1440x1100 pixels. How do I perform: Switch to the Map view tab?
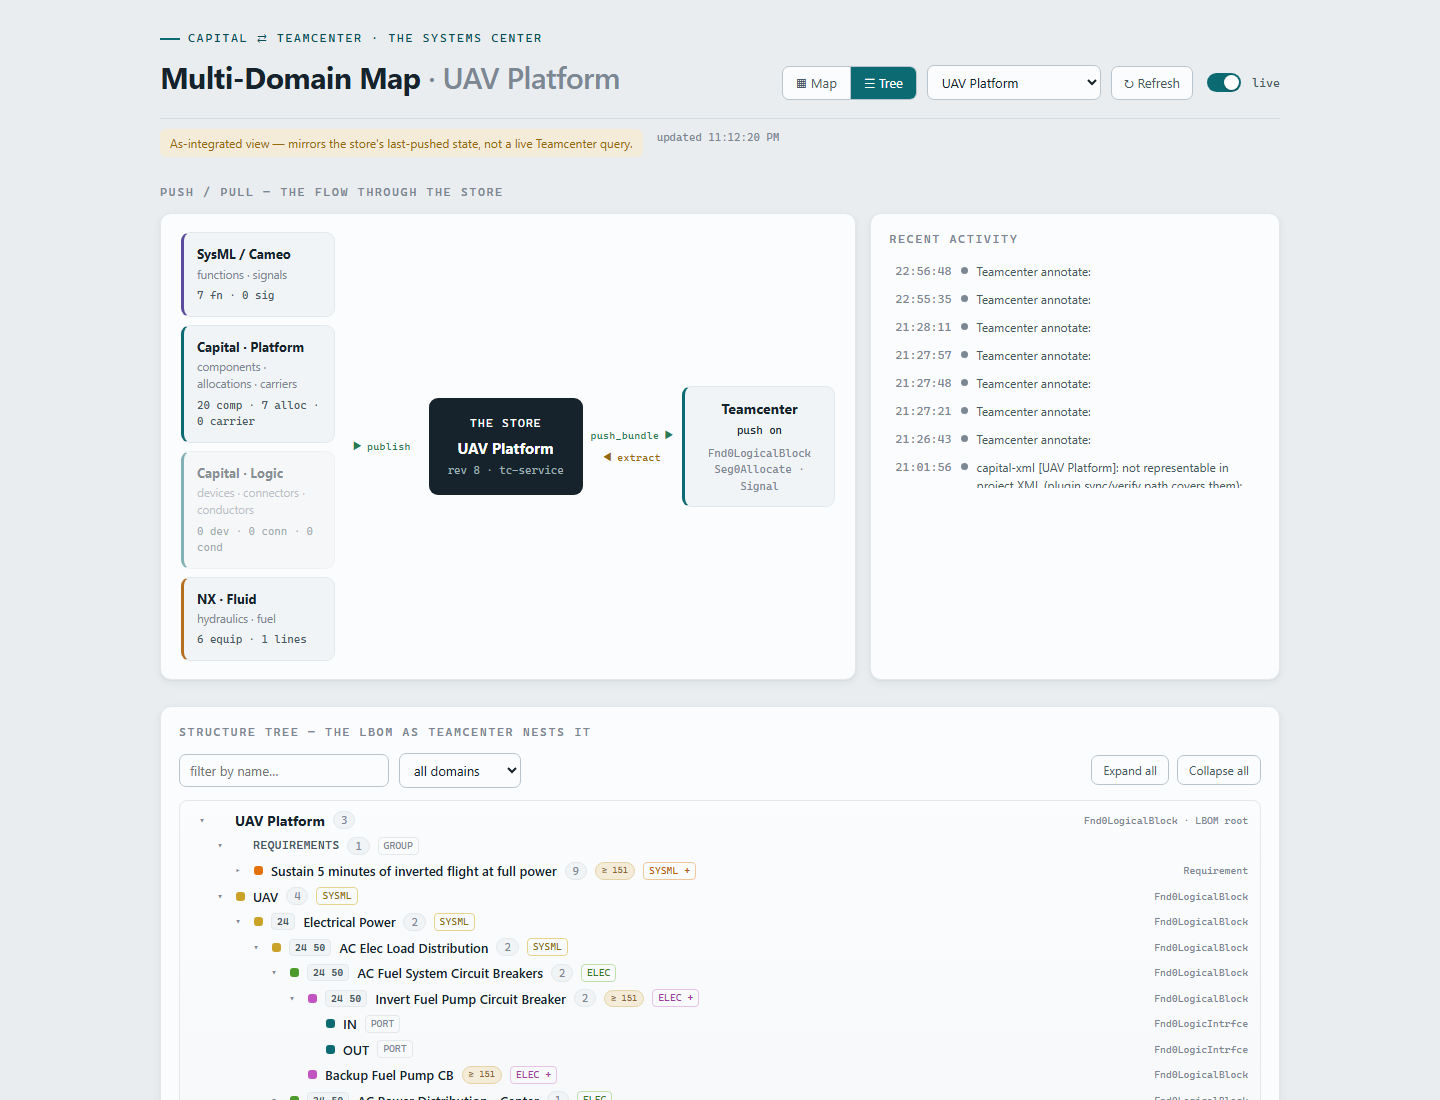817,83
